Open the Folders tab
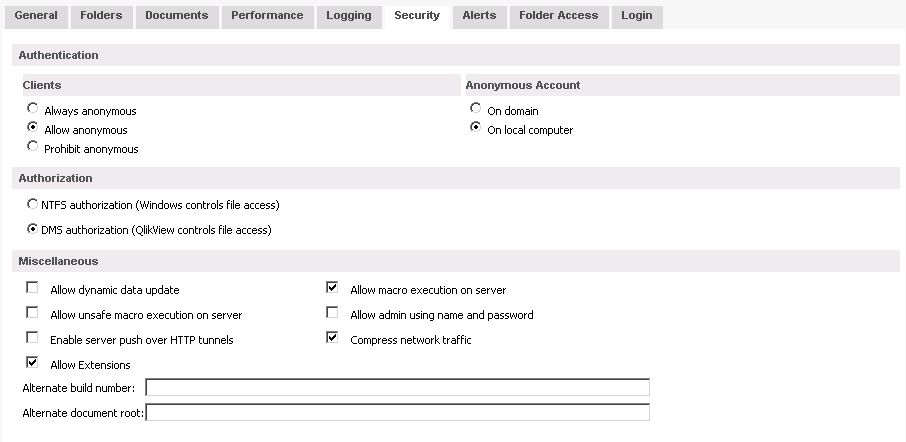This screenshot has height=442, width=906. point(101,16)
